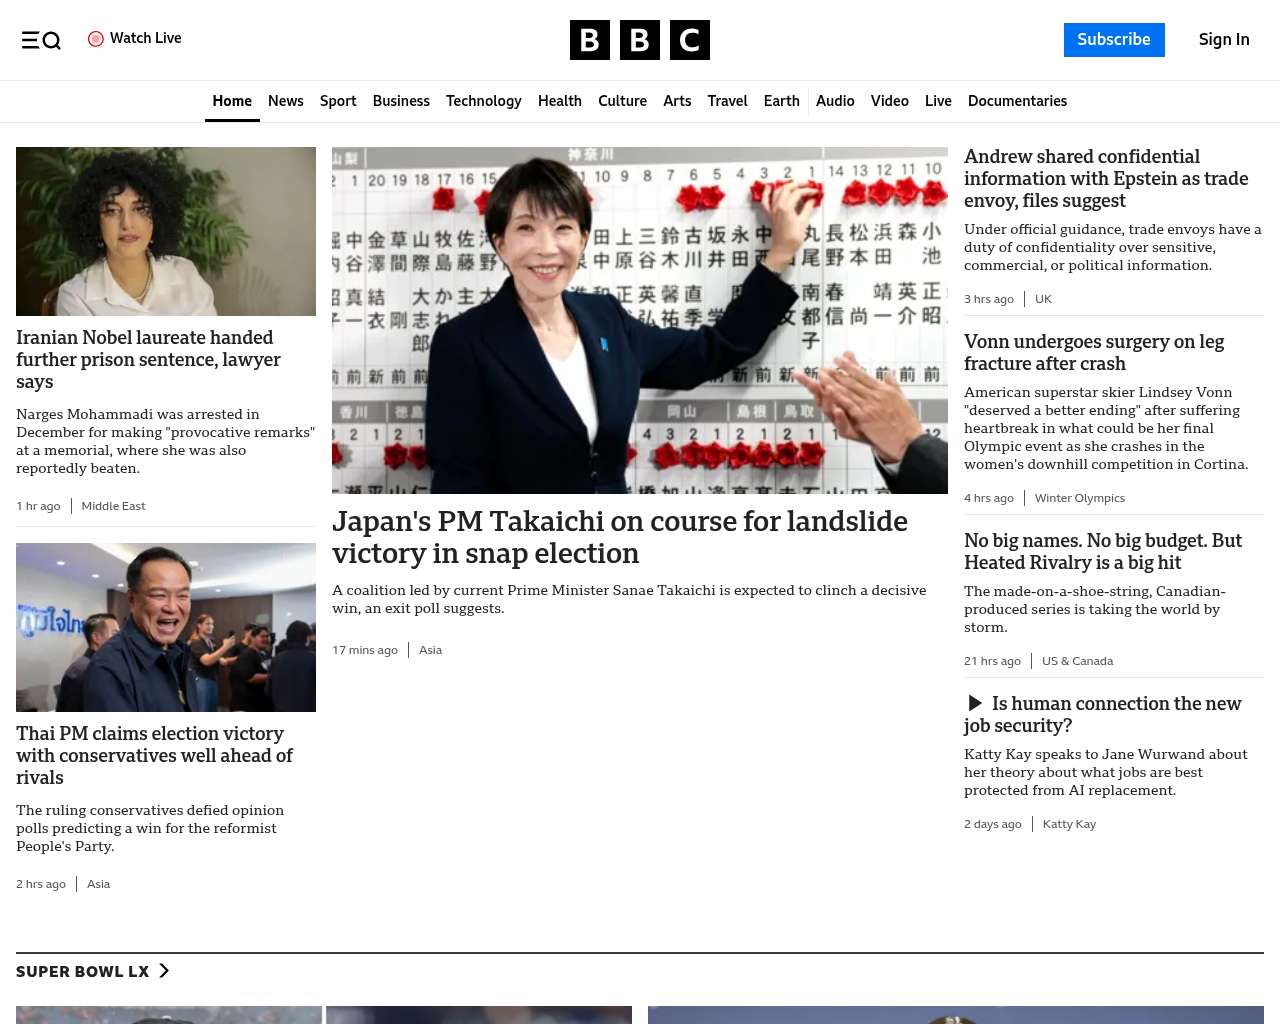The image size is (1280, 1024).
Task: Open the Audio section
Action: tap(835, 101)
